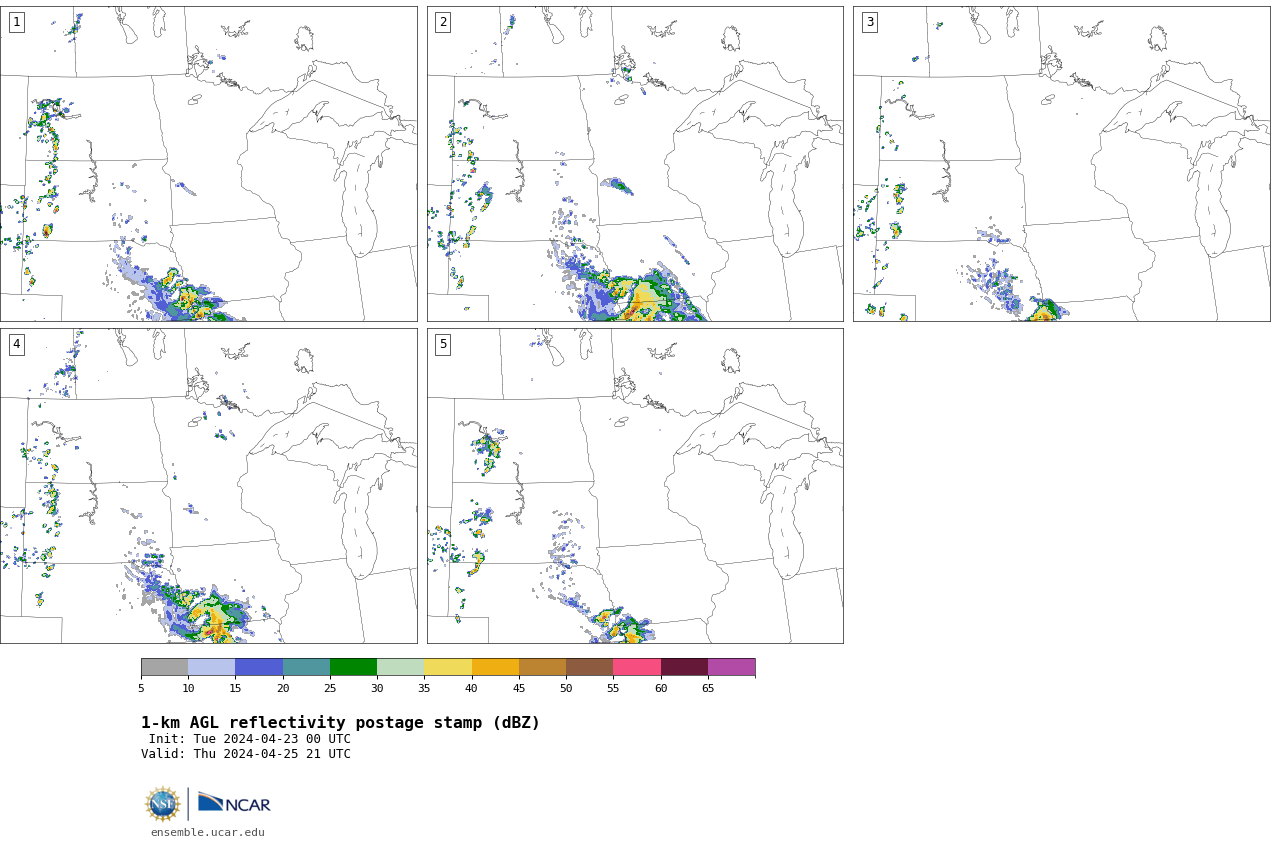Click the panel number 1 label

tap(16, 22)
